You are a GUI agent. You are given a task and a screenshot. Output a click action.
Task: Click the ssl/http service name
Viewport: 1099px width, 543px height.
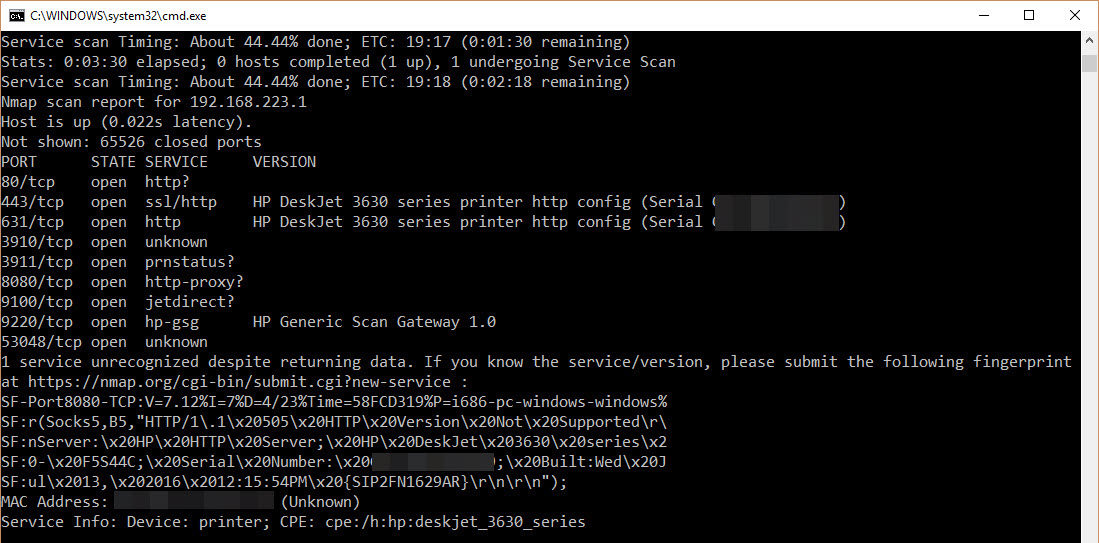(x=181, y=202)
